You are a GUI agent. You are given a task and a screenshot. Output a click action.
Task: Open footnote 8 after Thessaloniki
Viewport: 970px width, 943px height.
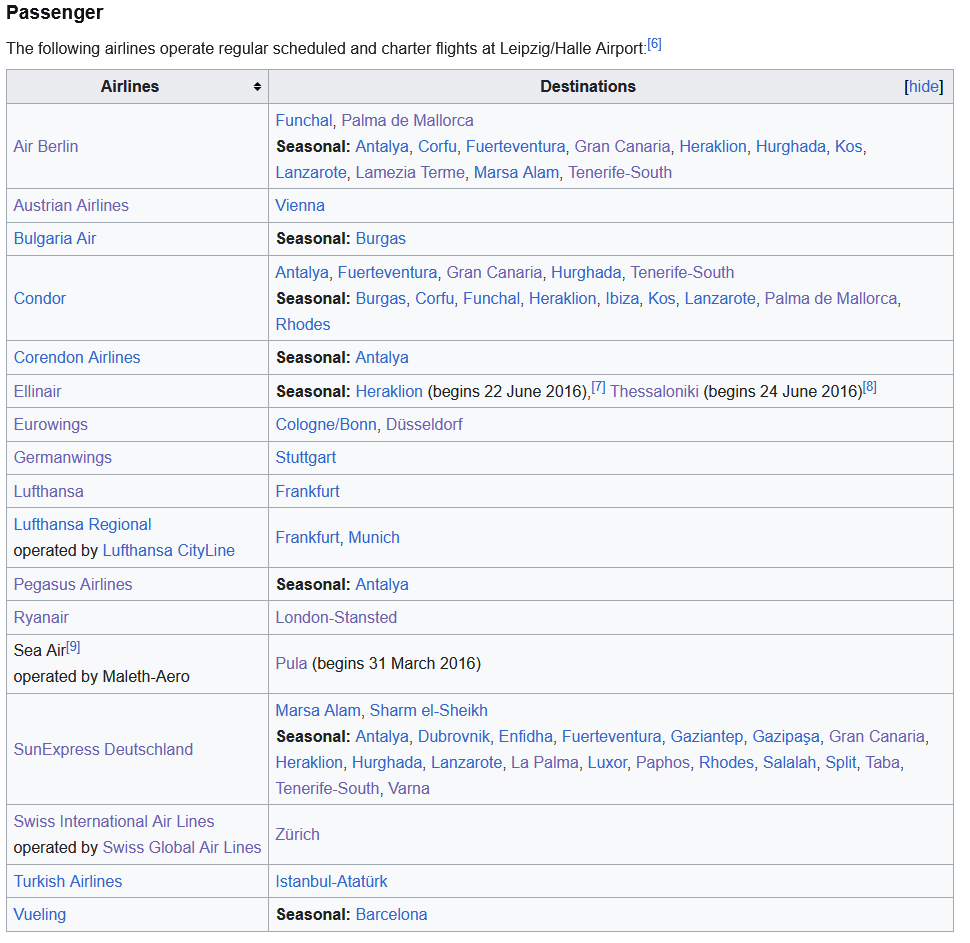pyautogui.click(x=869, y=387)
